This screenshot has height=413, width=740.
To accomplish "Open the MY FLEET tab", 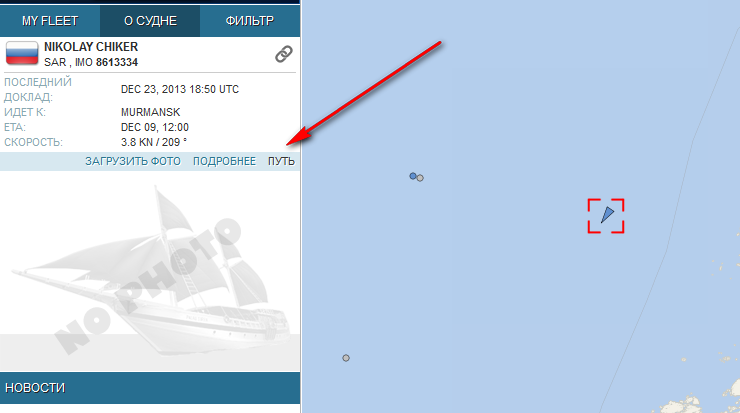I will pyautogui.click(x=50, y=21).
